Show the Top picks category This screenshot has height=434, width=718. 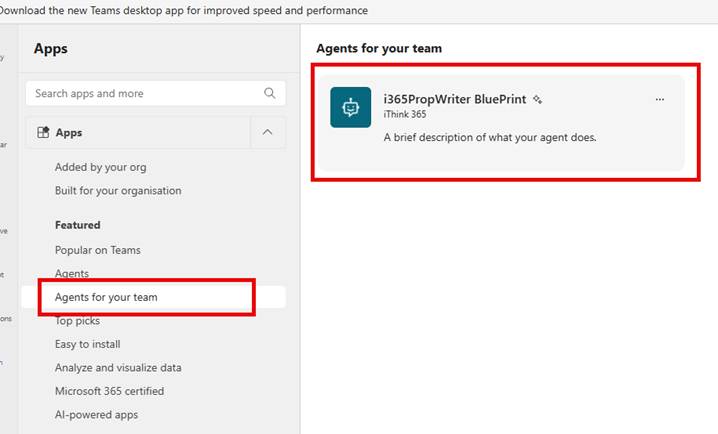(77, 321)
